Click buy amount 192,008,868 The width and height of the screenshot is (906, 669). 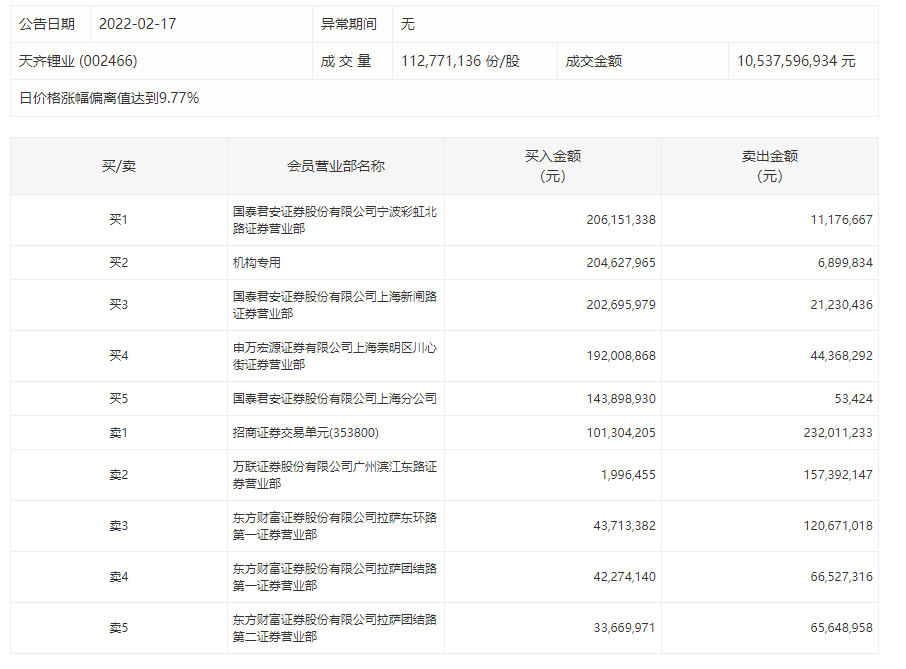pyautogui.click(x=621, y=356)
